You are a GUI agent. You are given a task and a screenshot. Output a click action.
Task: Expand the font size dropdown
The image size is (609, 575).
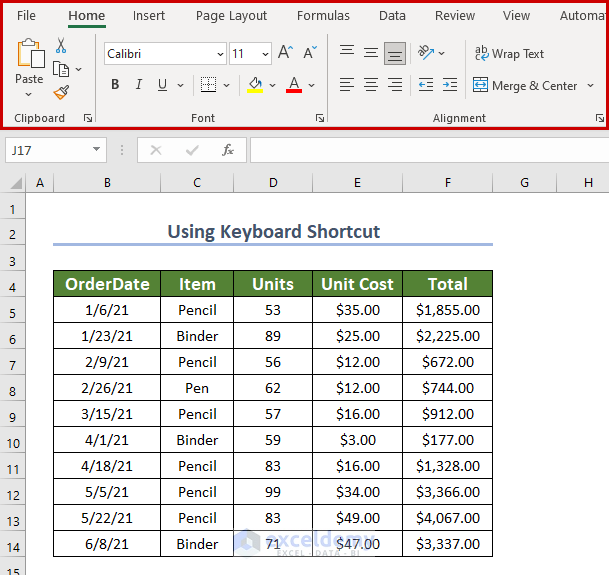265,54
